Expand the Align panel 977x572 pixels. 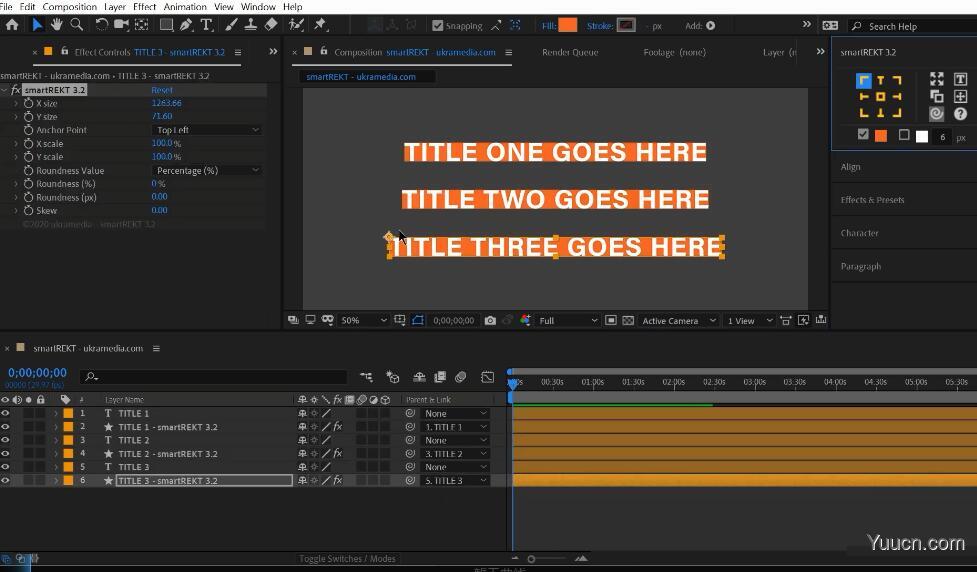[851, 166]
